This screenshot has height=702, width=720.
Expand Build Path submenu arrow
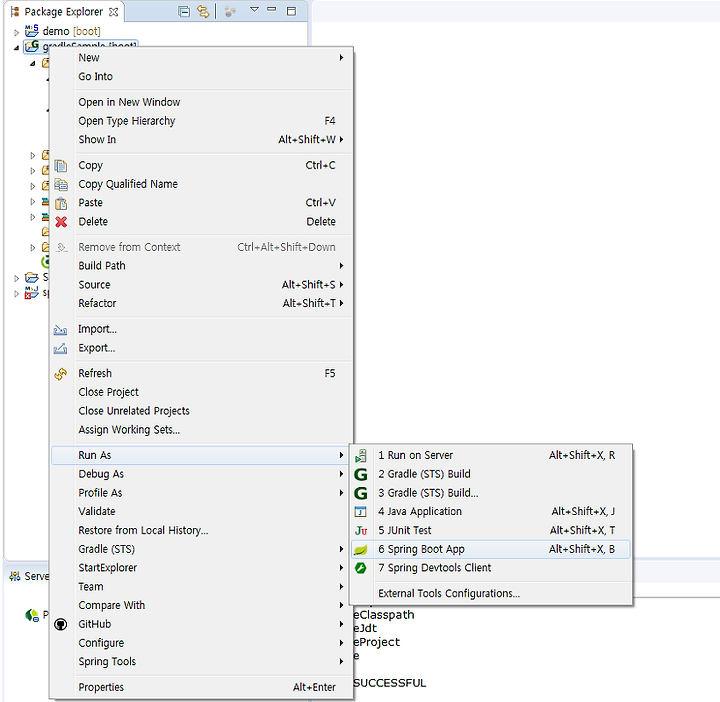pos(341,266)
